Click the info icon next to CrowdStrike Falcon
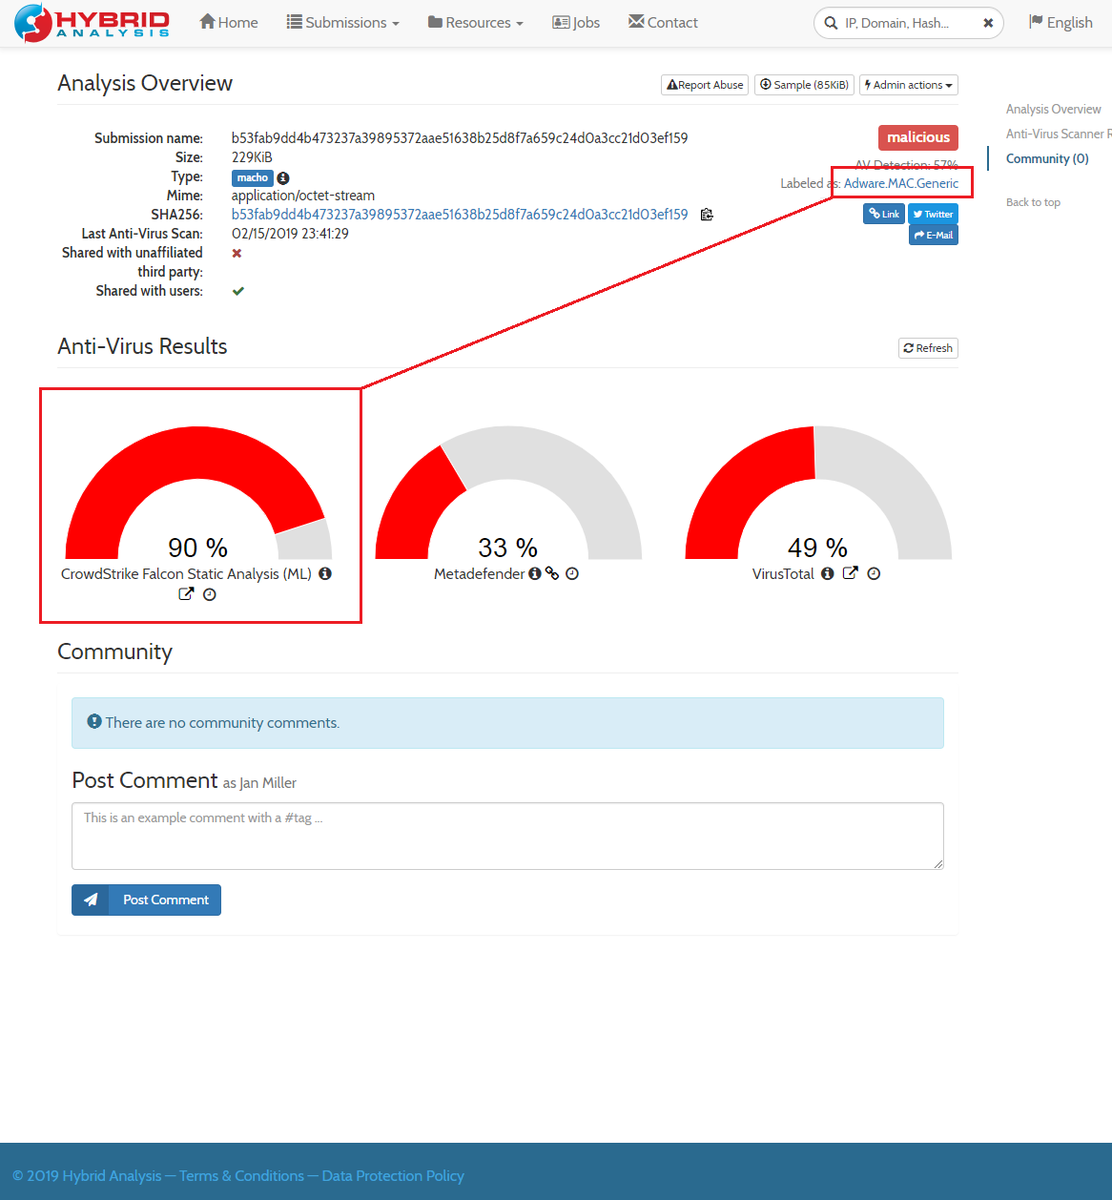 pos(325,574)
